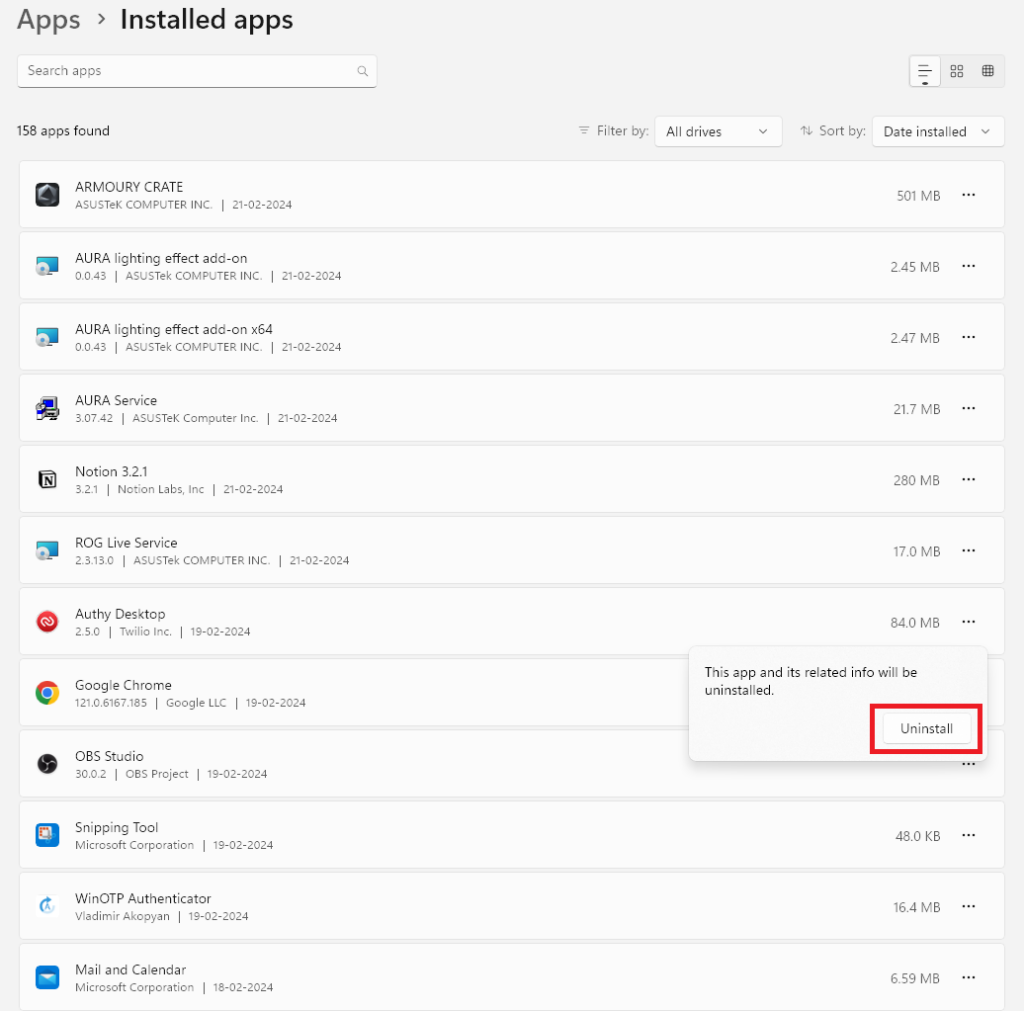Open more options for Snipping Tool
The image size is (1024, 1011).
pyautogui.click(x=968, y=835)
